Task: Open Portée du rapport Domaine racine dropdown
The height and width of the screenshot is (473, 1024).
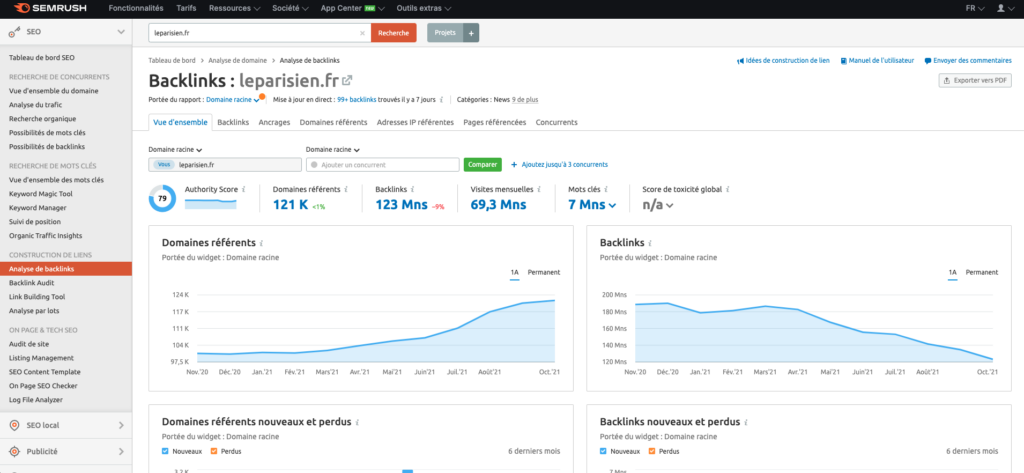Action: (233, 100)
